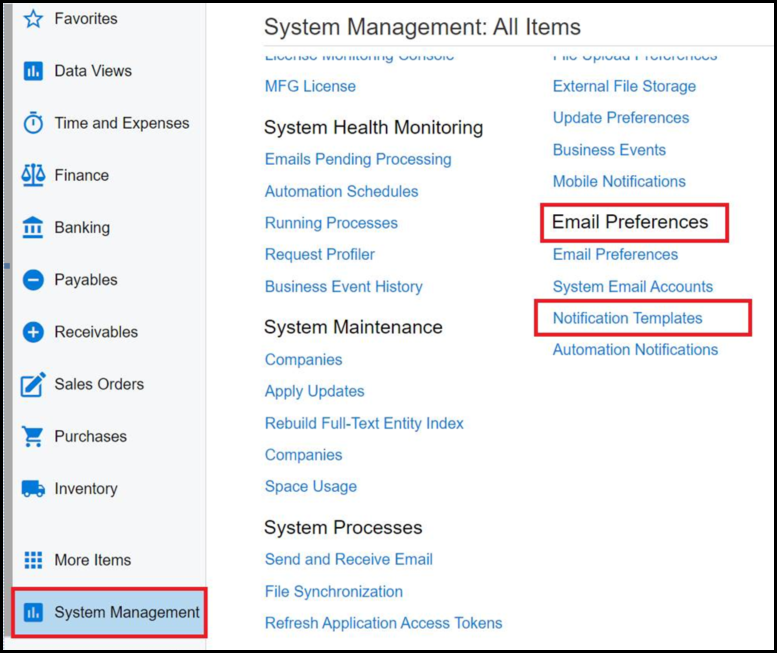
Task: Open Send and Receive Email
Action: (x=348, y=559)
